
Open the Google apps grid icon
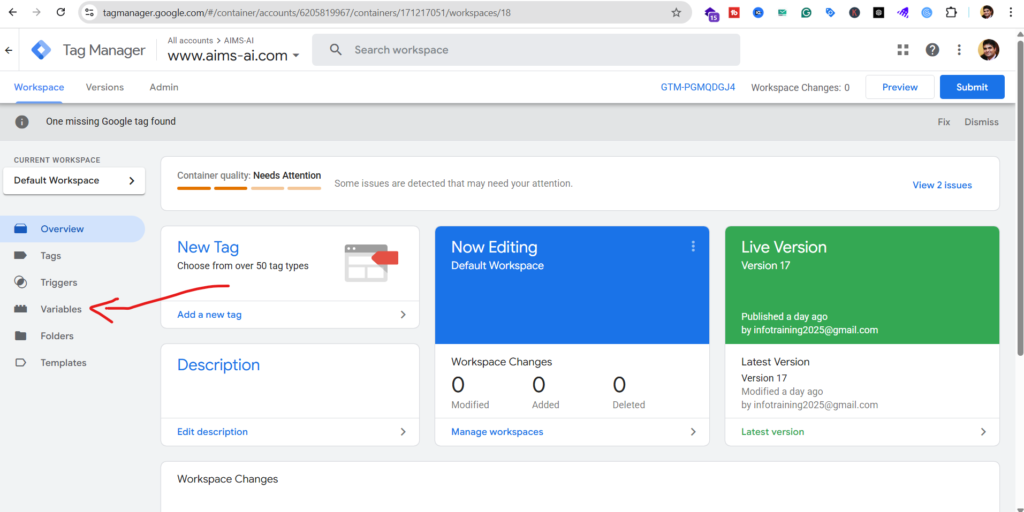pos(903,50)
